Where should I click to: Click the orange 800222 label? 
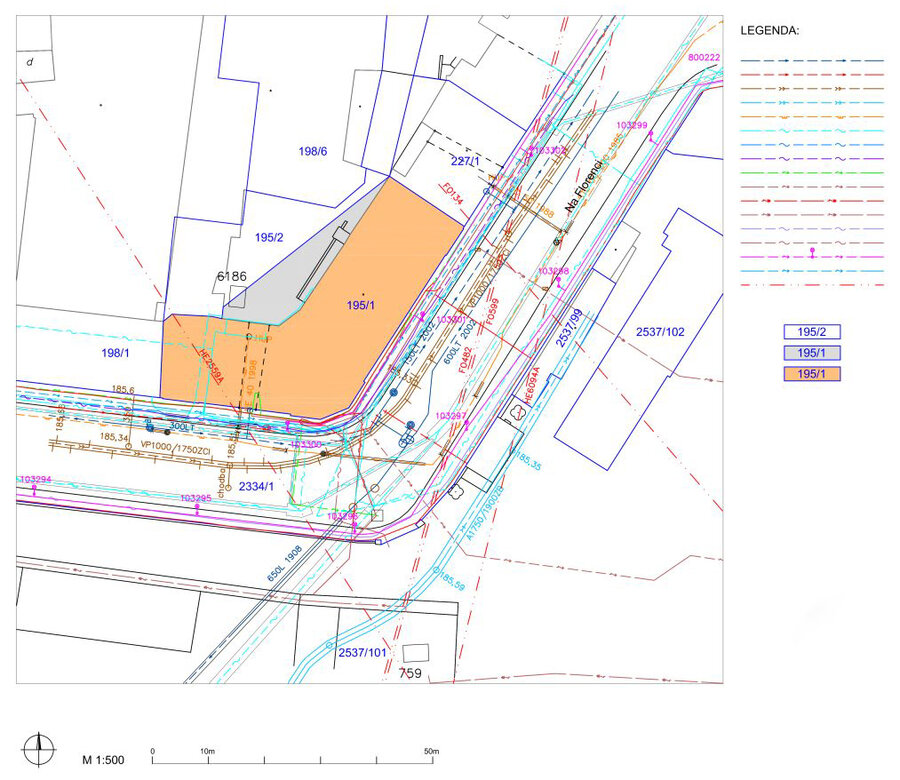pos(704,58)
